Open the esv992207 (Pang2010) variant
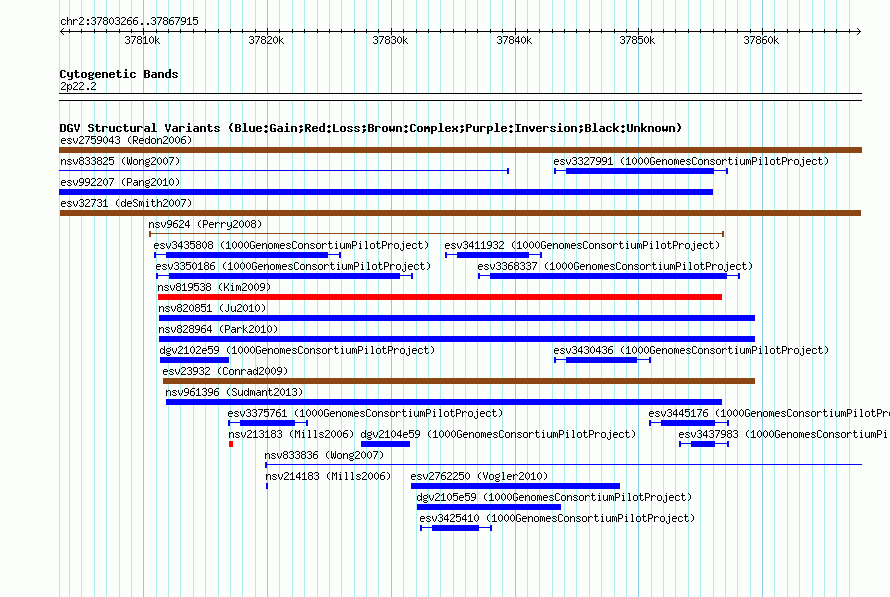 [120, 182]
